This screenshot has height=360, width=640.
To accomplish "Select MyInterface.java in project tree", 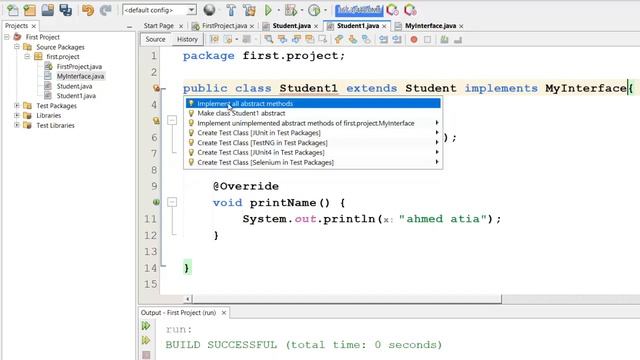I will point(80,76).
